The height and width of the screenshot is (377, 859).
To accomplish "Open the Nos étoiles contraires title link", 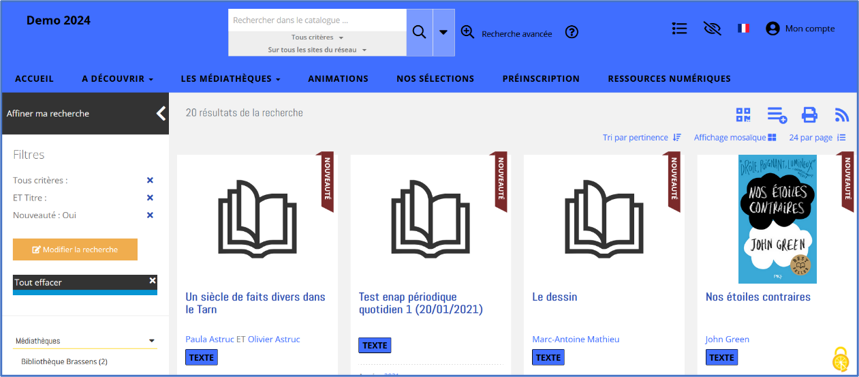I will [x=758, y=297].
